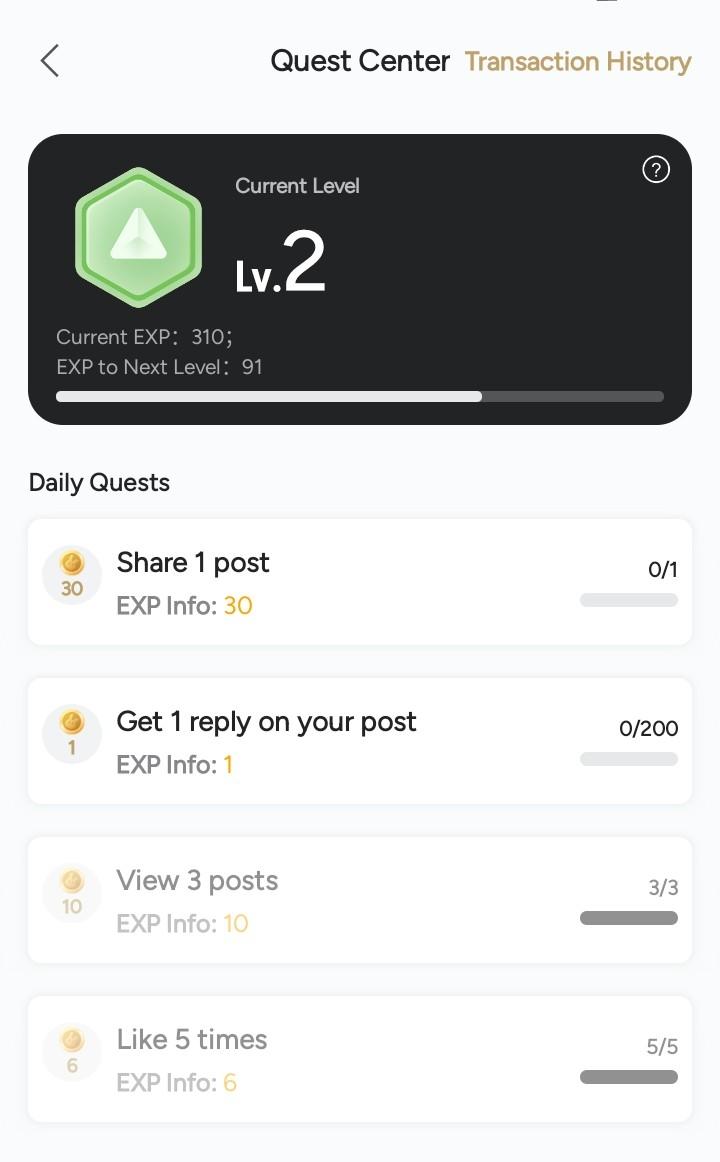Viewport: 720px width, 1162px height.
Task: Select the Quest Center tab
Action: coord(360,61)
